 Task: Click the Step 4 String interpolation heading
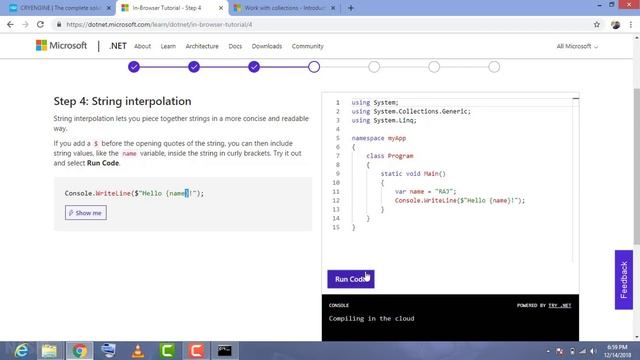pos(122,101)
